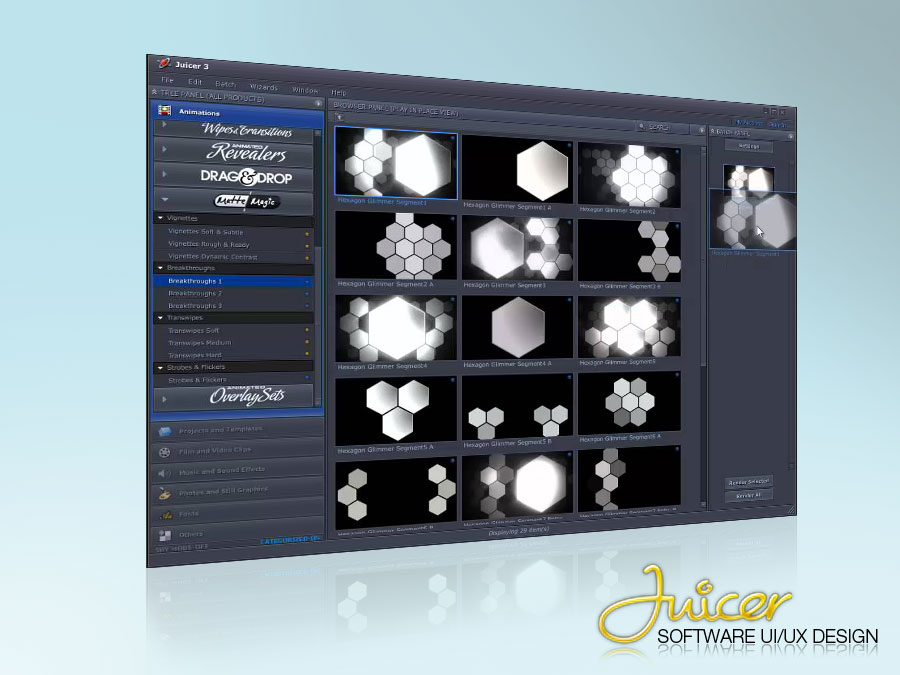Click the Fonts category icon

[x=166, y=515]
